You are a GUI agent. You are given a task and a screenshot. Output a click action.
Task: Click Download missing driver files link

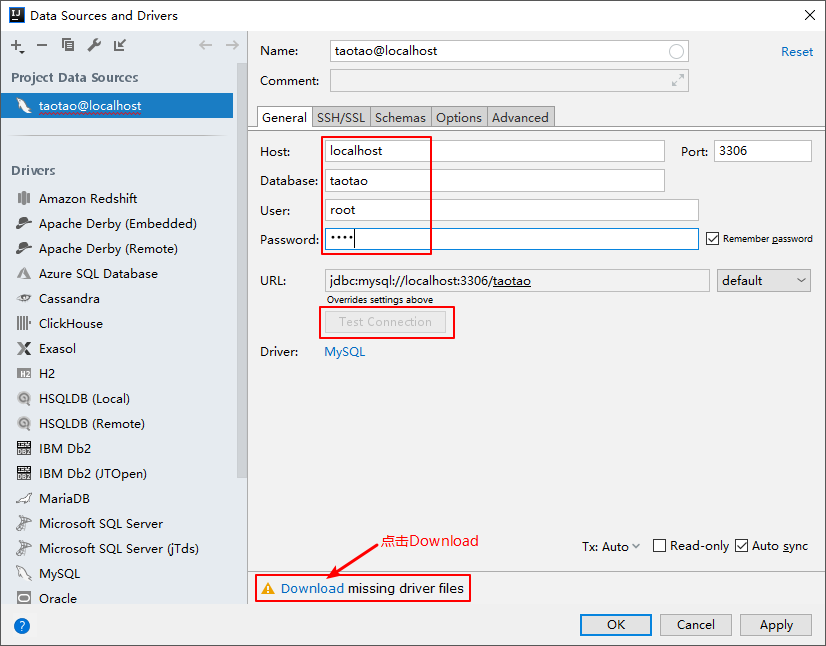point(312,589)
